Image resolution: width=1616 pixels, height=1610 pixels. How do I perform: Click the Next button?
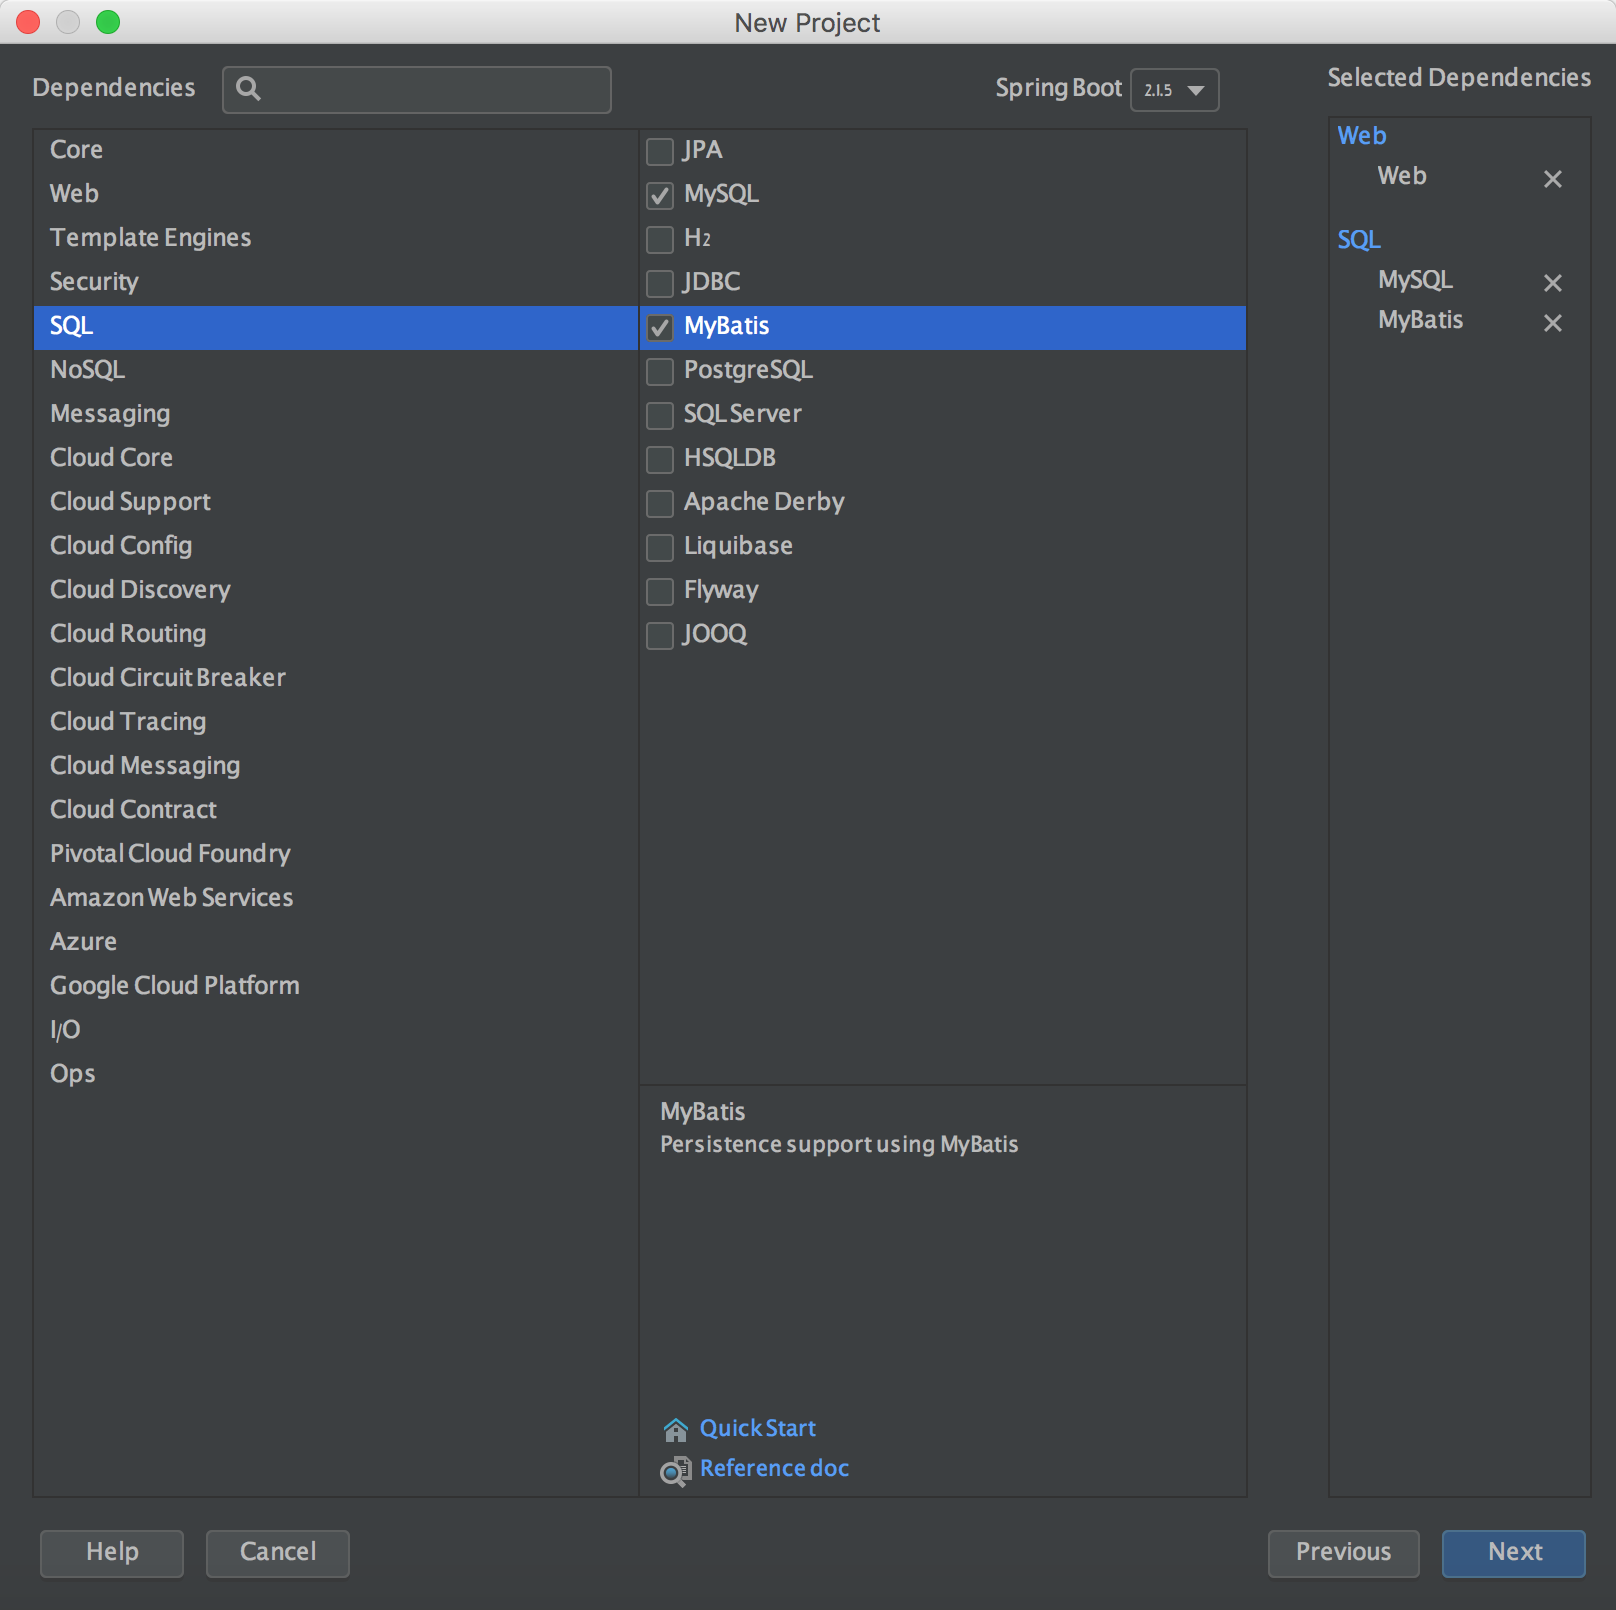point(1513,1553)
